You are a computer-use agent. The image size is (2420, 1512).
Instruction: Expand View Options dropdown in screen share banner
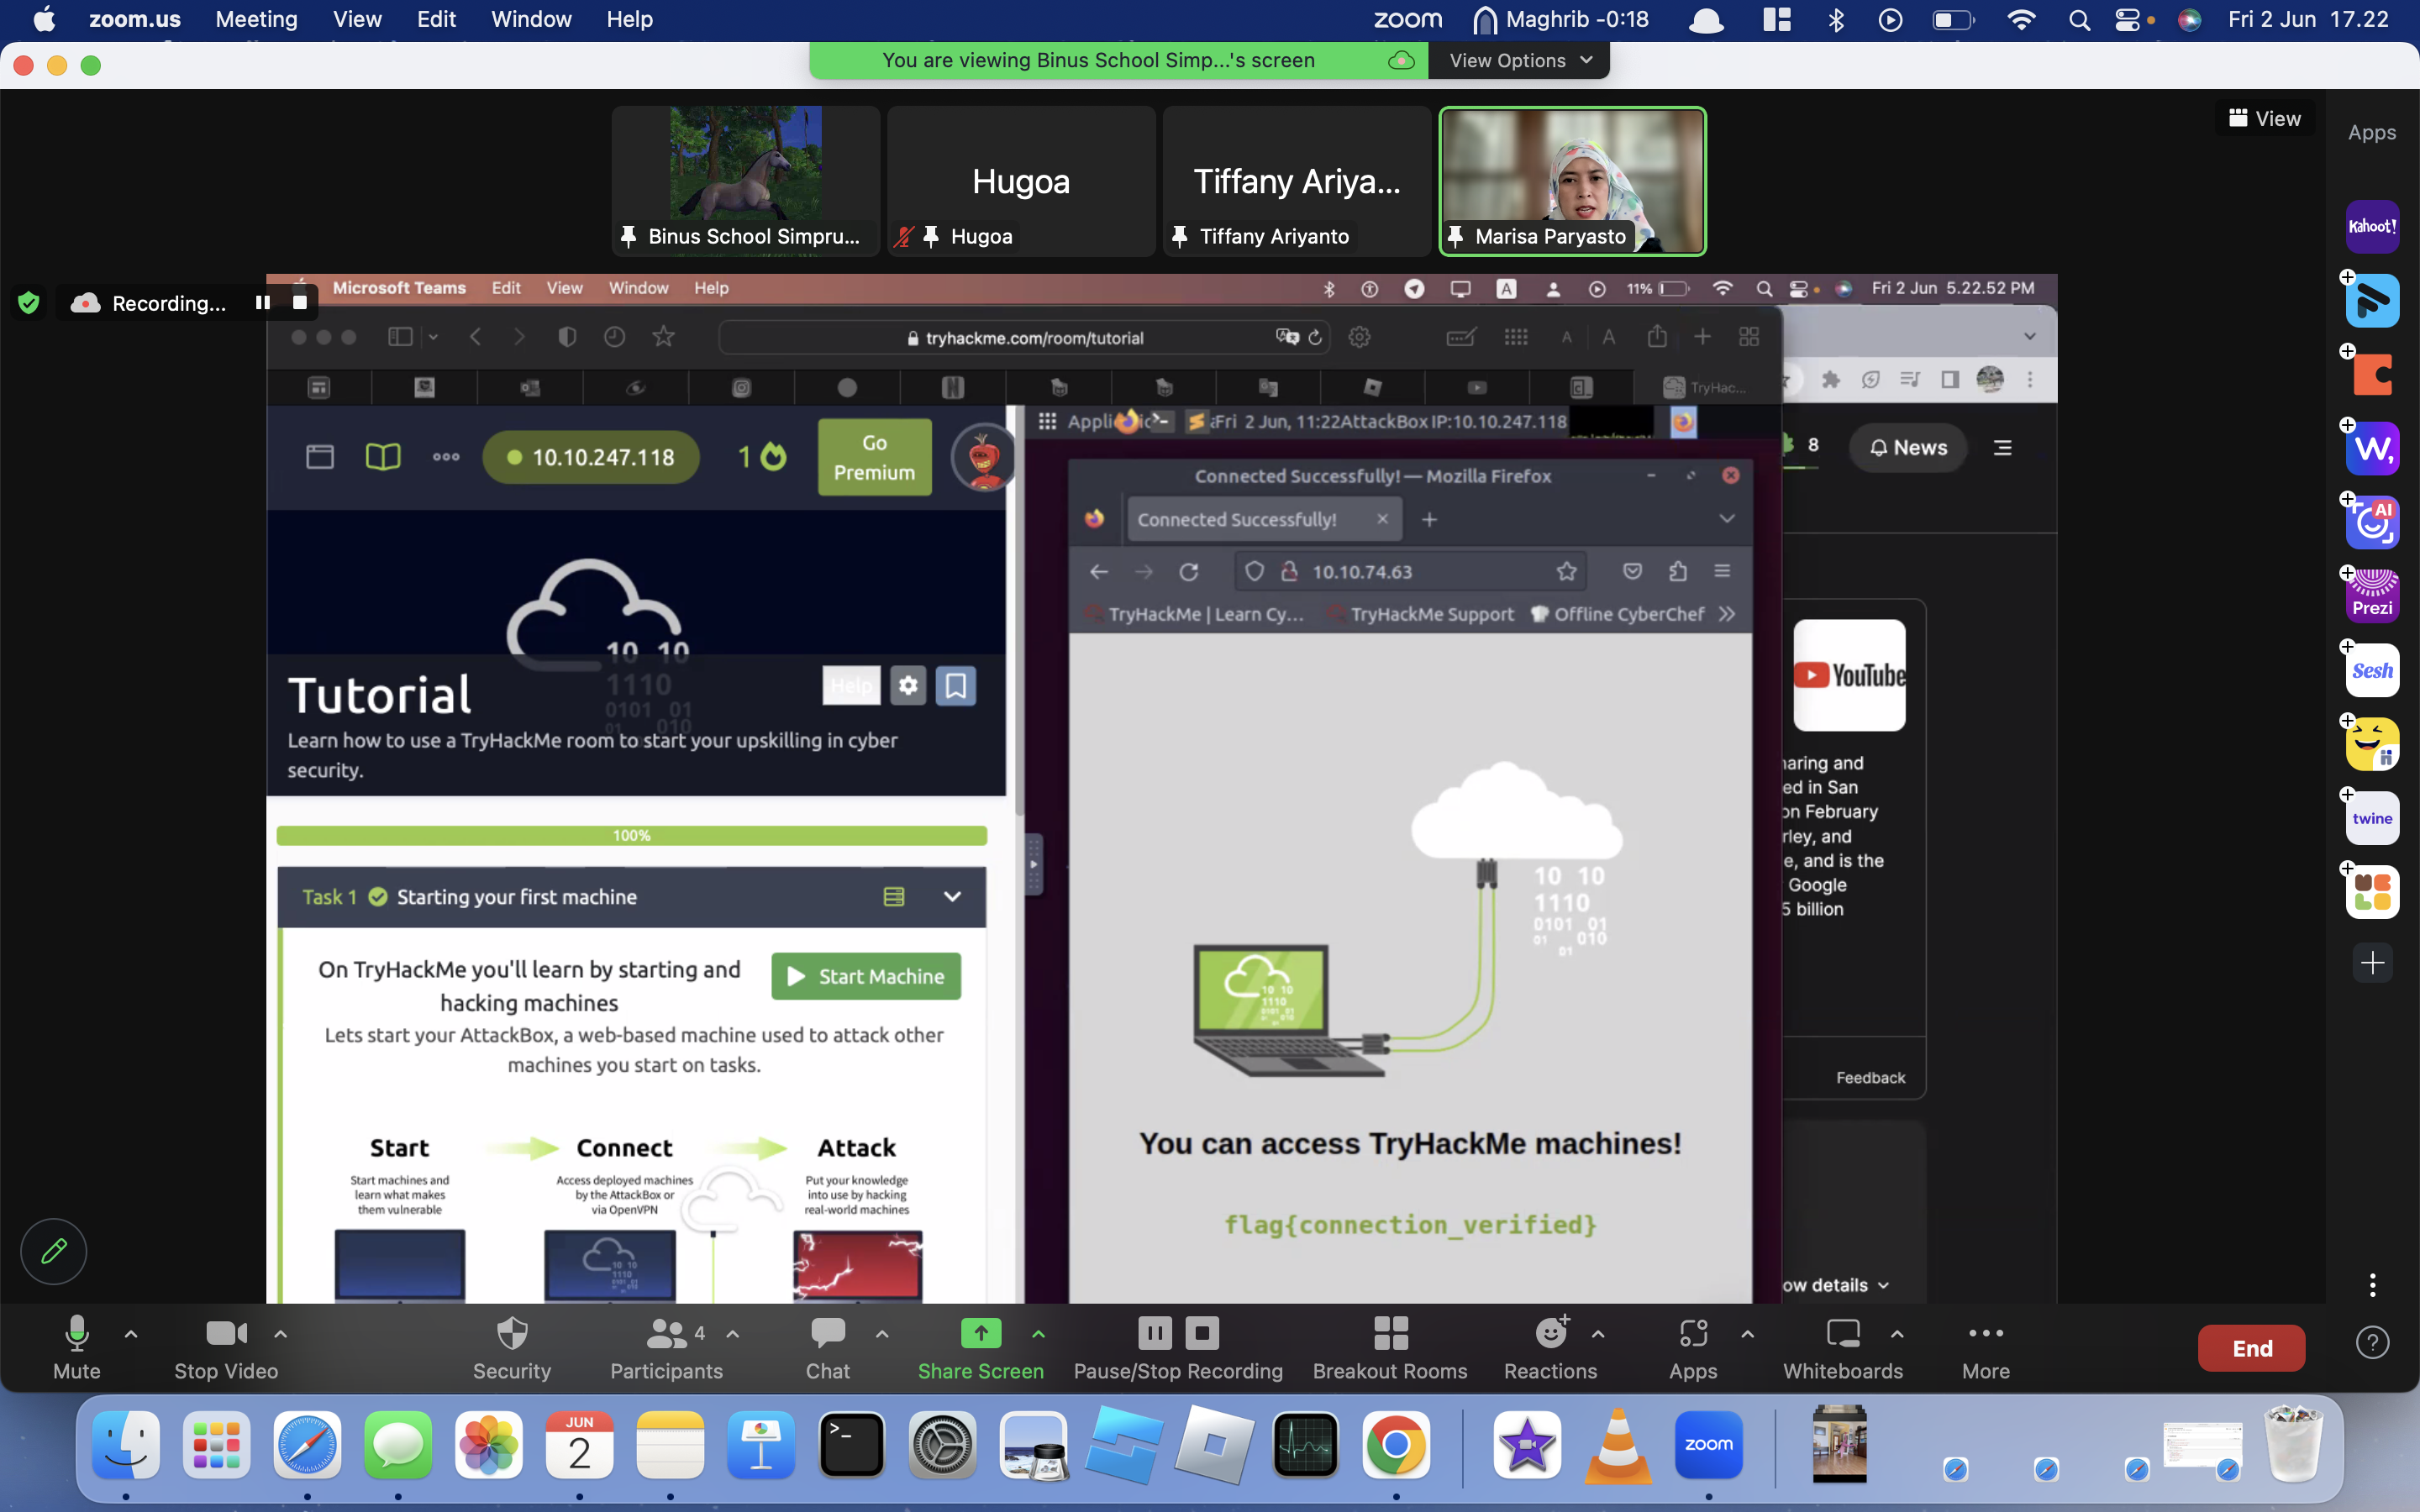(1521, 60)
